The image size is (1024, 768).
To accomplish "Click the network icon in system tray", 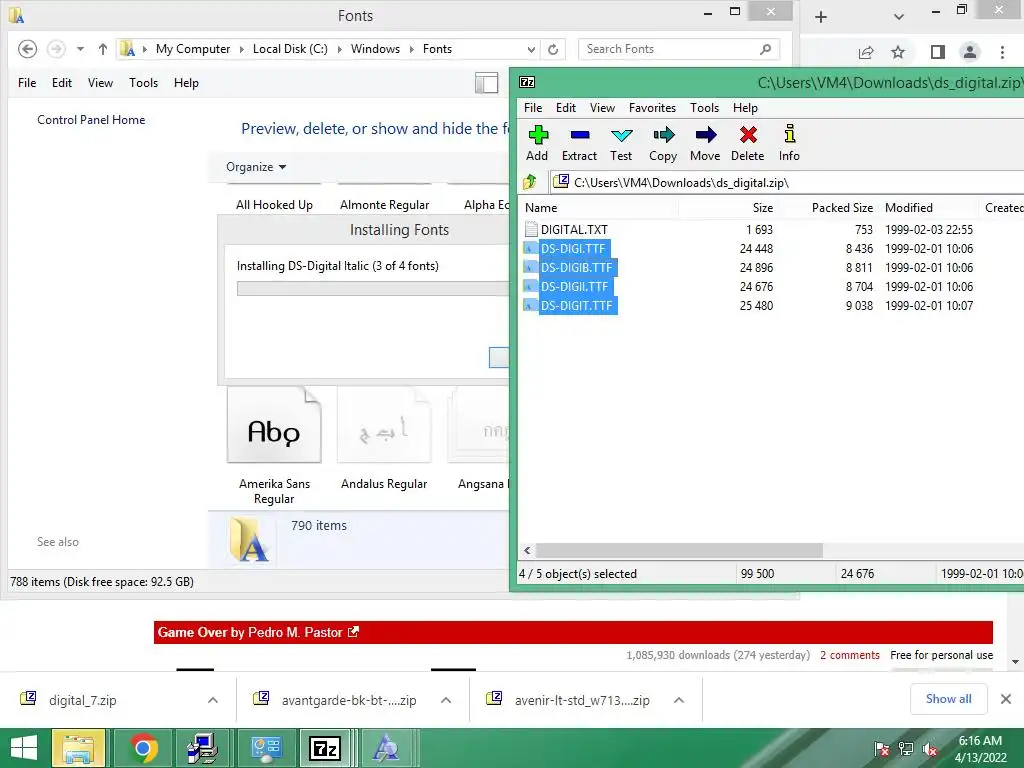I will click(906, 749).
